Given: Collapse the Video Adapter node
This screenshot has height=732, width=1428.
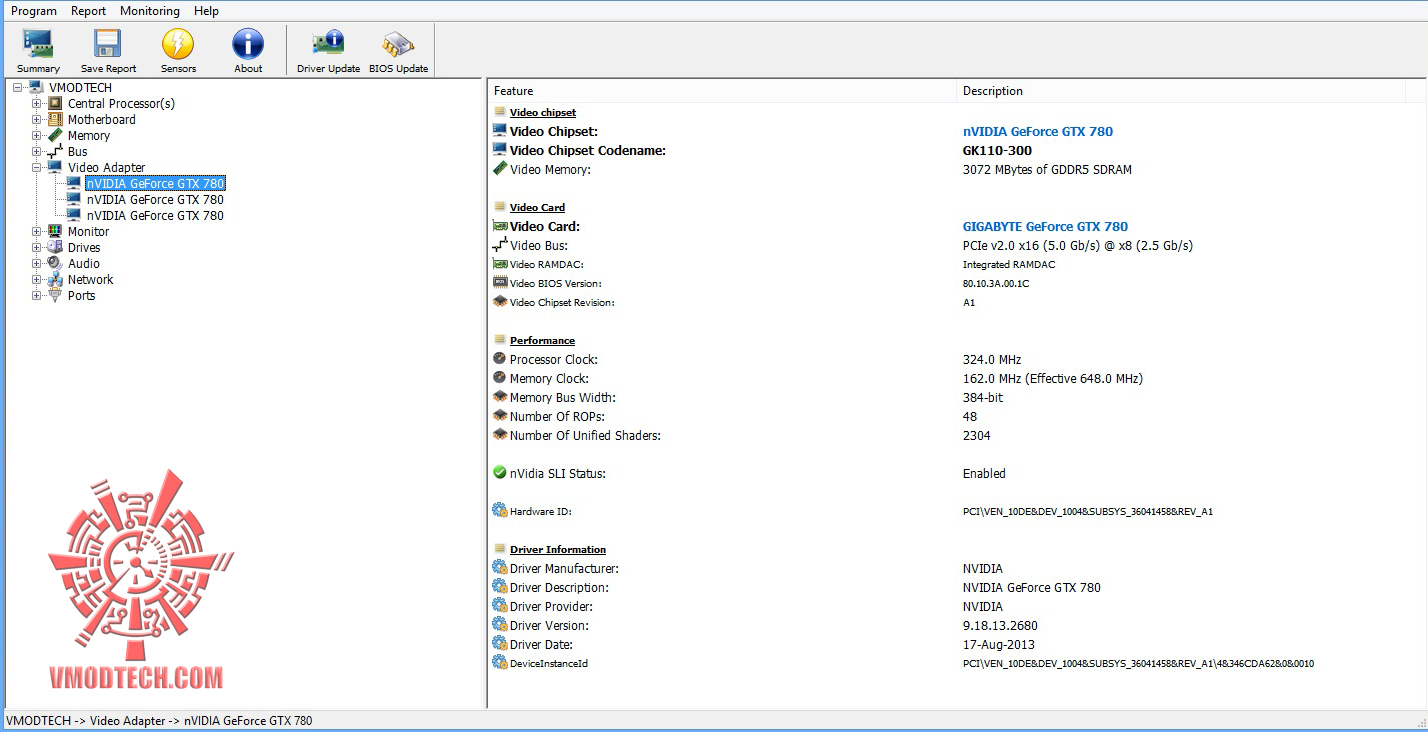Looking at the screenshot, I should [x=37, y=168].
